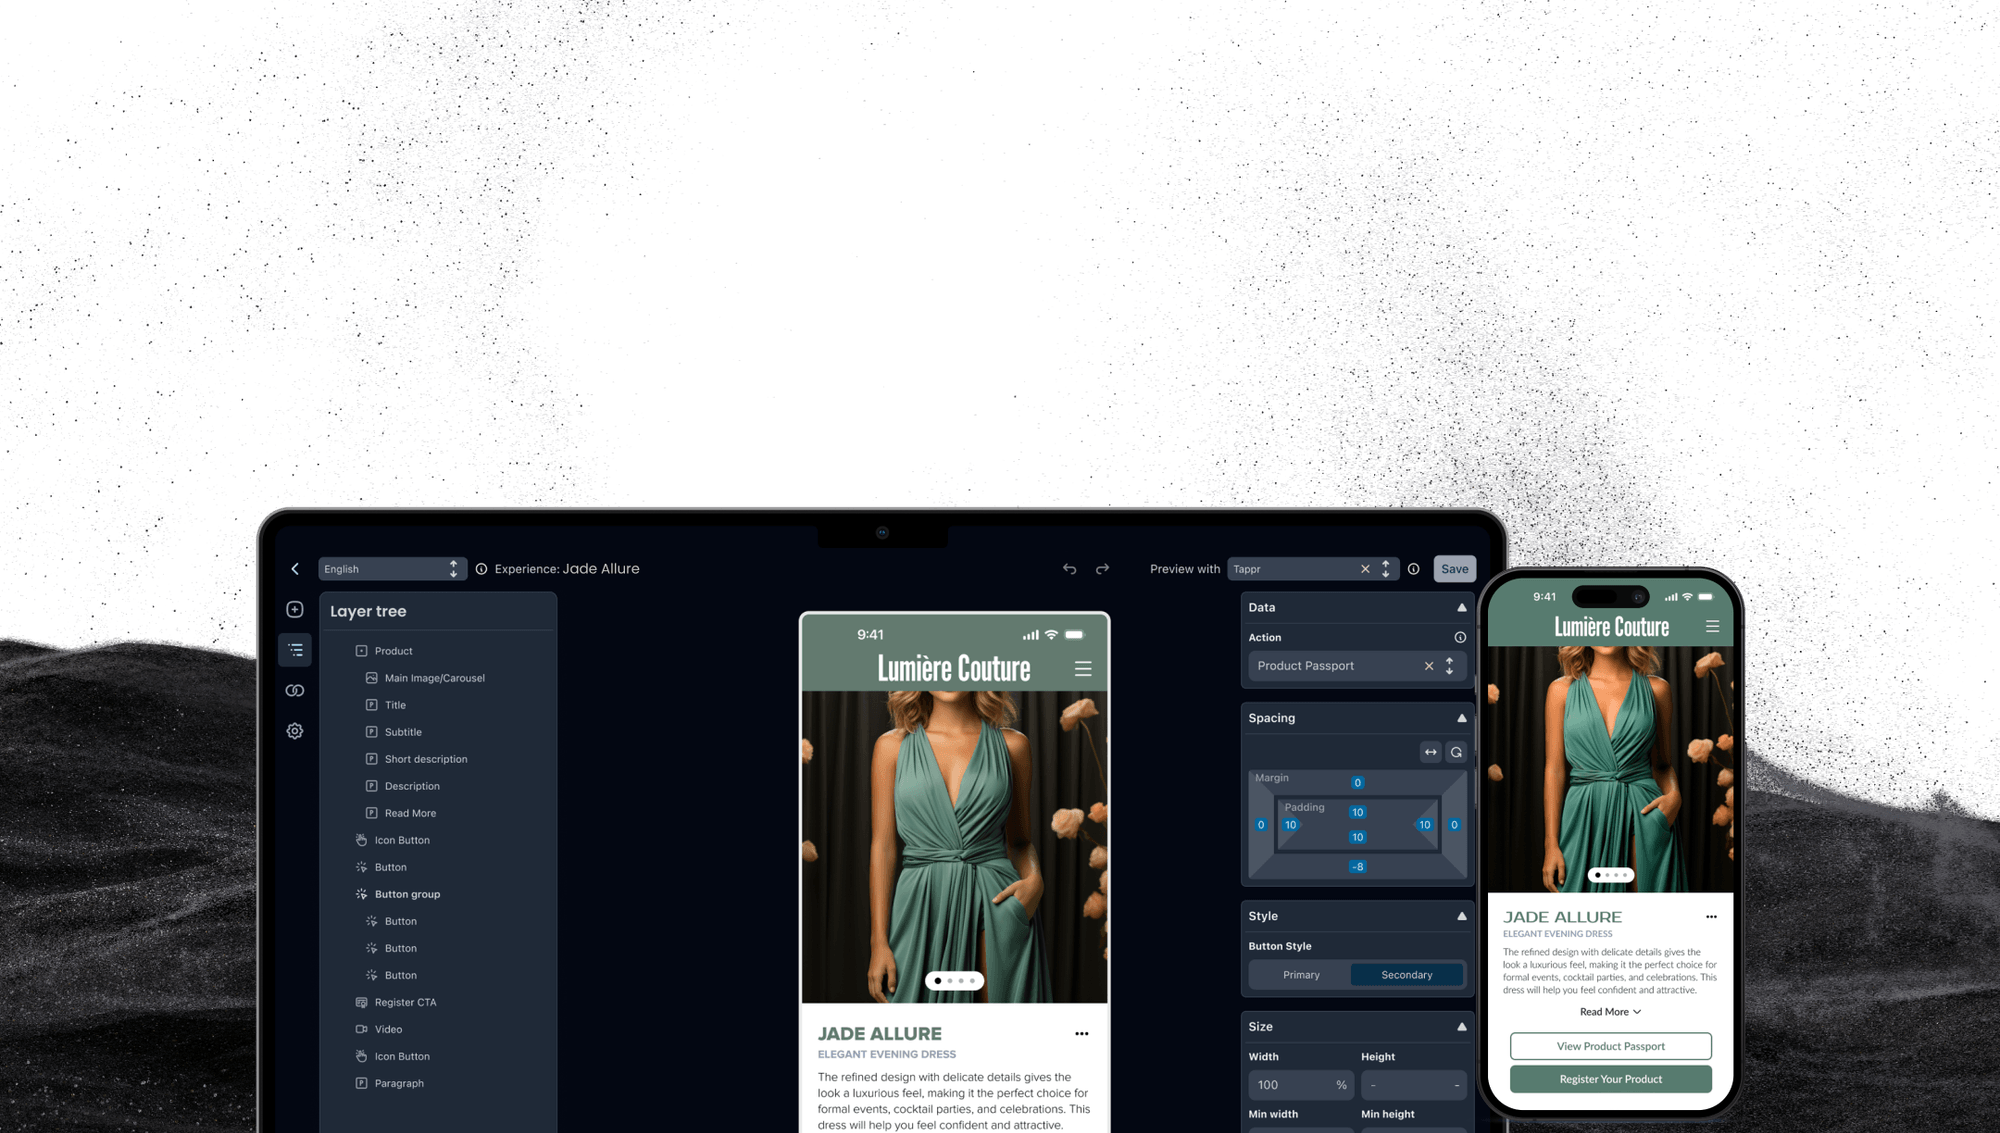Screen dimensions: 2000x1133
Task: Click the settings gear in the left sidebar
Action: (x=295, y=731)
